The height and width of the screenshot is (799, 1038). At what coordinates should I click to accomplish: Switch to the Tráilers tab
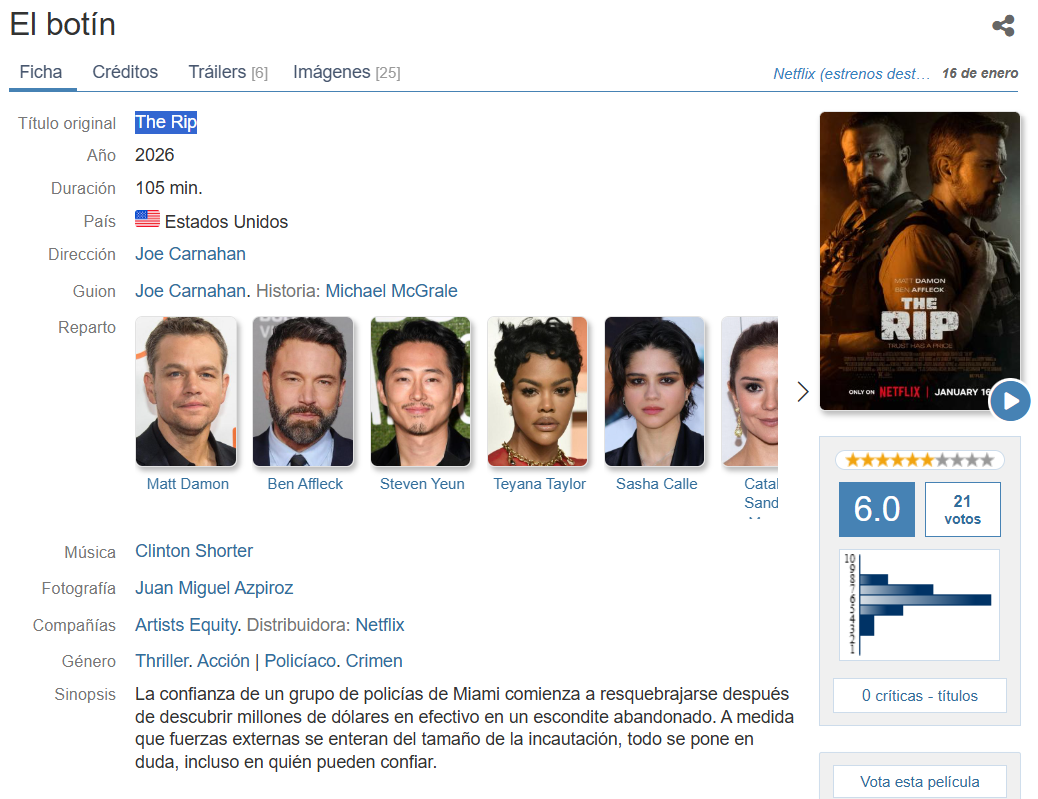(x=227, y=72)
